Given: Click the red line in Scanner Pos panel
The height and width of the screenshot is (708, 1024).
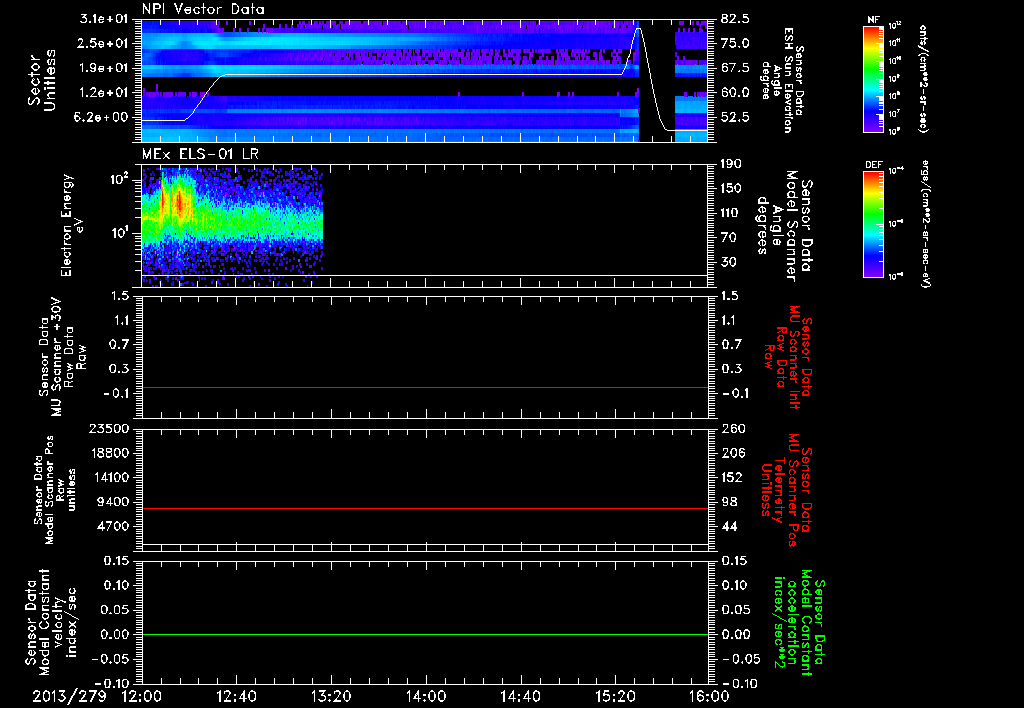Looking at the screenshot, I should pyautogui.click(x=424, y=508).
